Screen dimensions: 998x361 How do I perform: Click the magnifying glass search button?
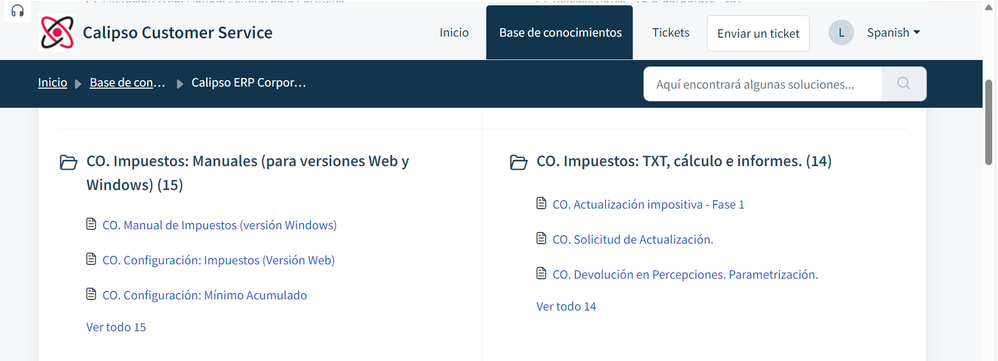point(904,83)
